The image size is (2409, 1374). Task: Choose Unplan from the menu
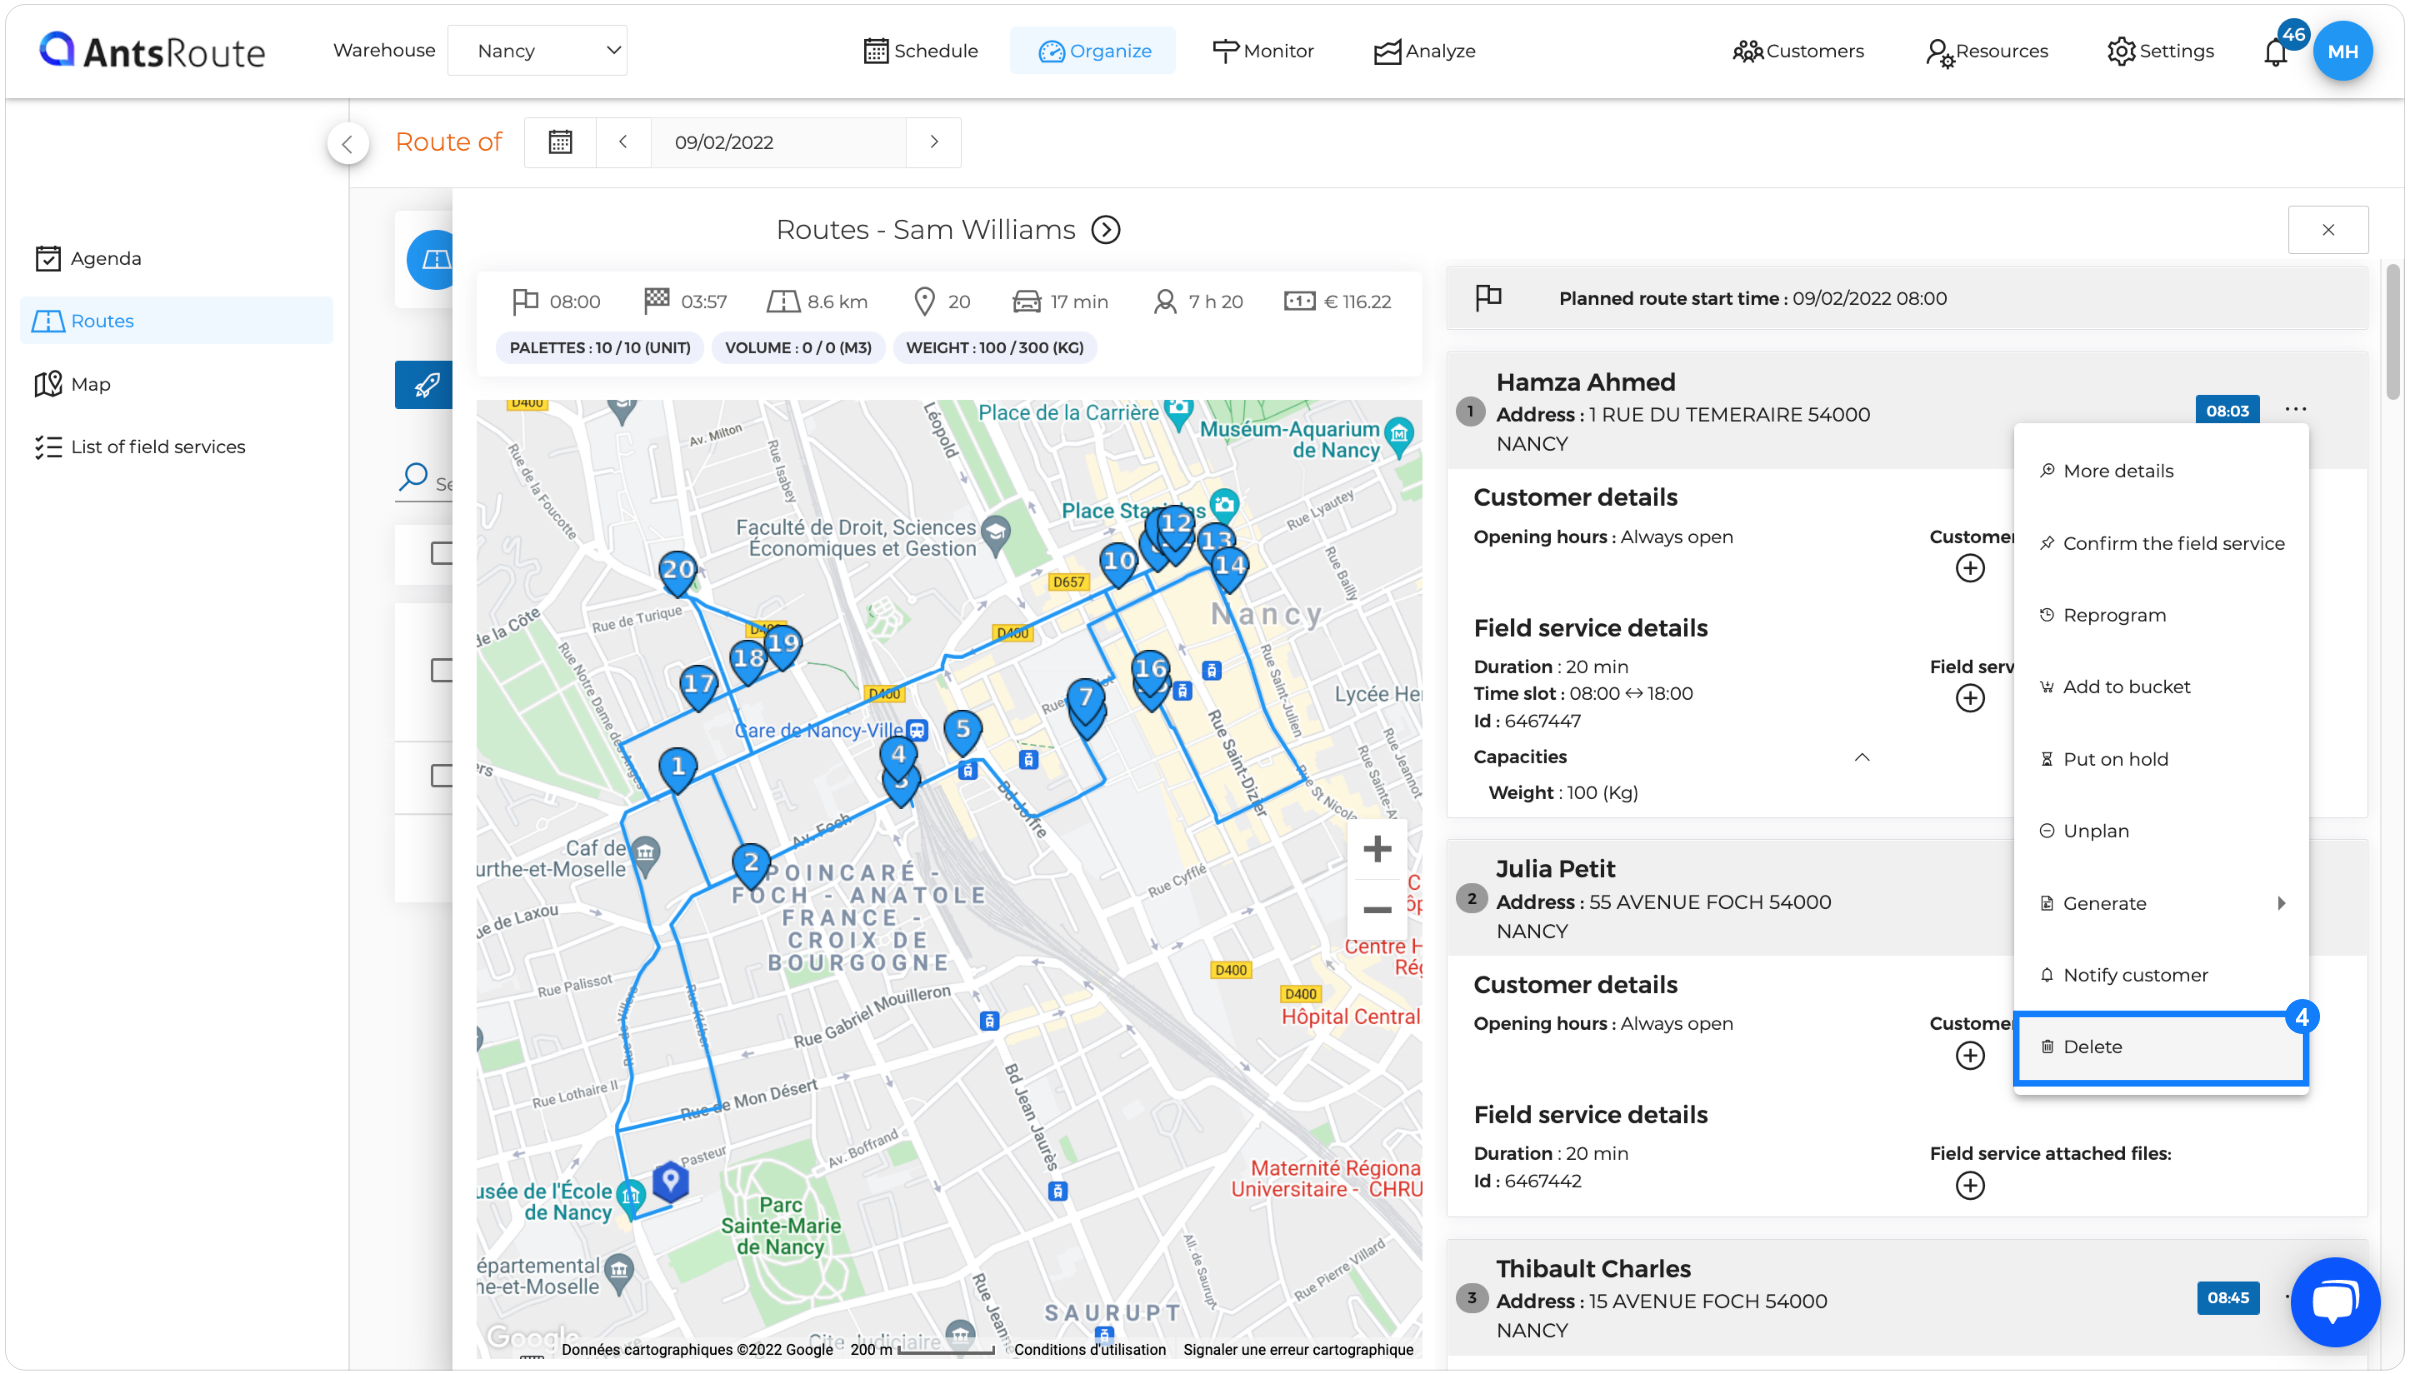coord(2160,831)
